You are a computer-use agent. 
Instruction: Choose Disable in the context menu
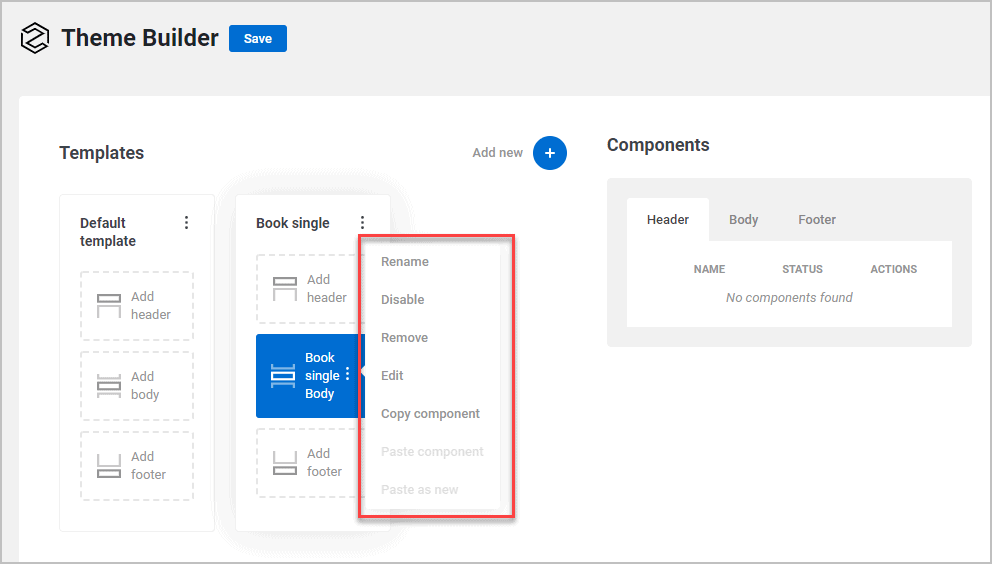[403, 300]
